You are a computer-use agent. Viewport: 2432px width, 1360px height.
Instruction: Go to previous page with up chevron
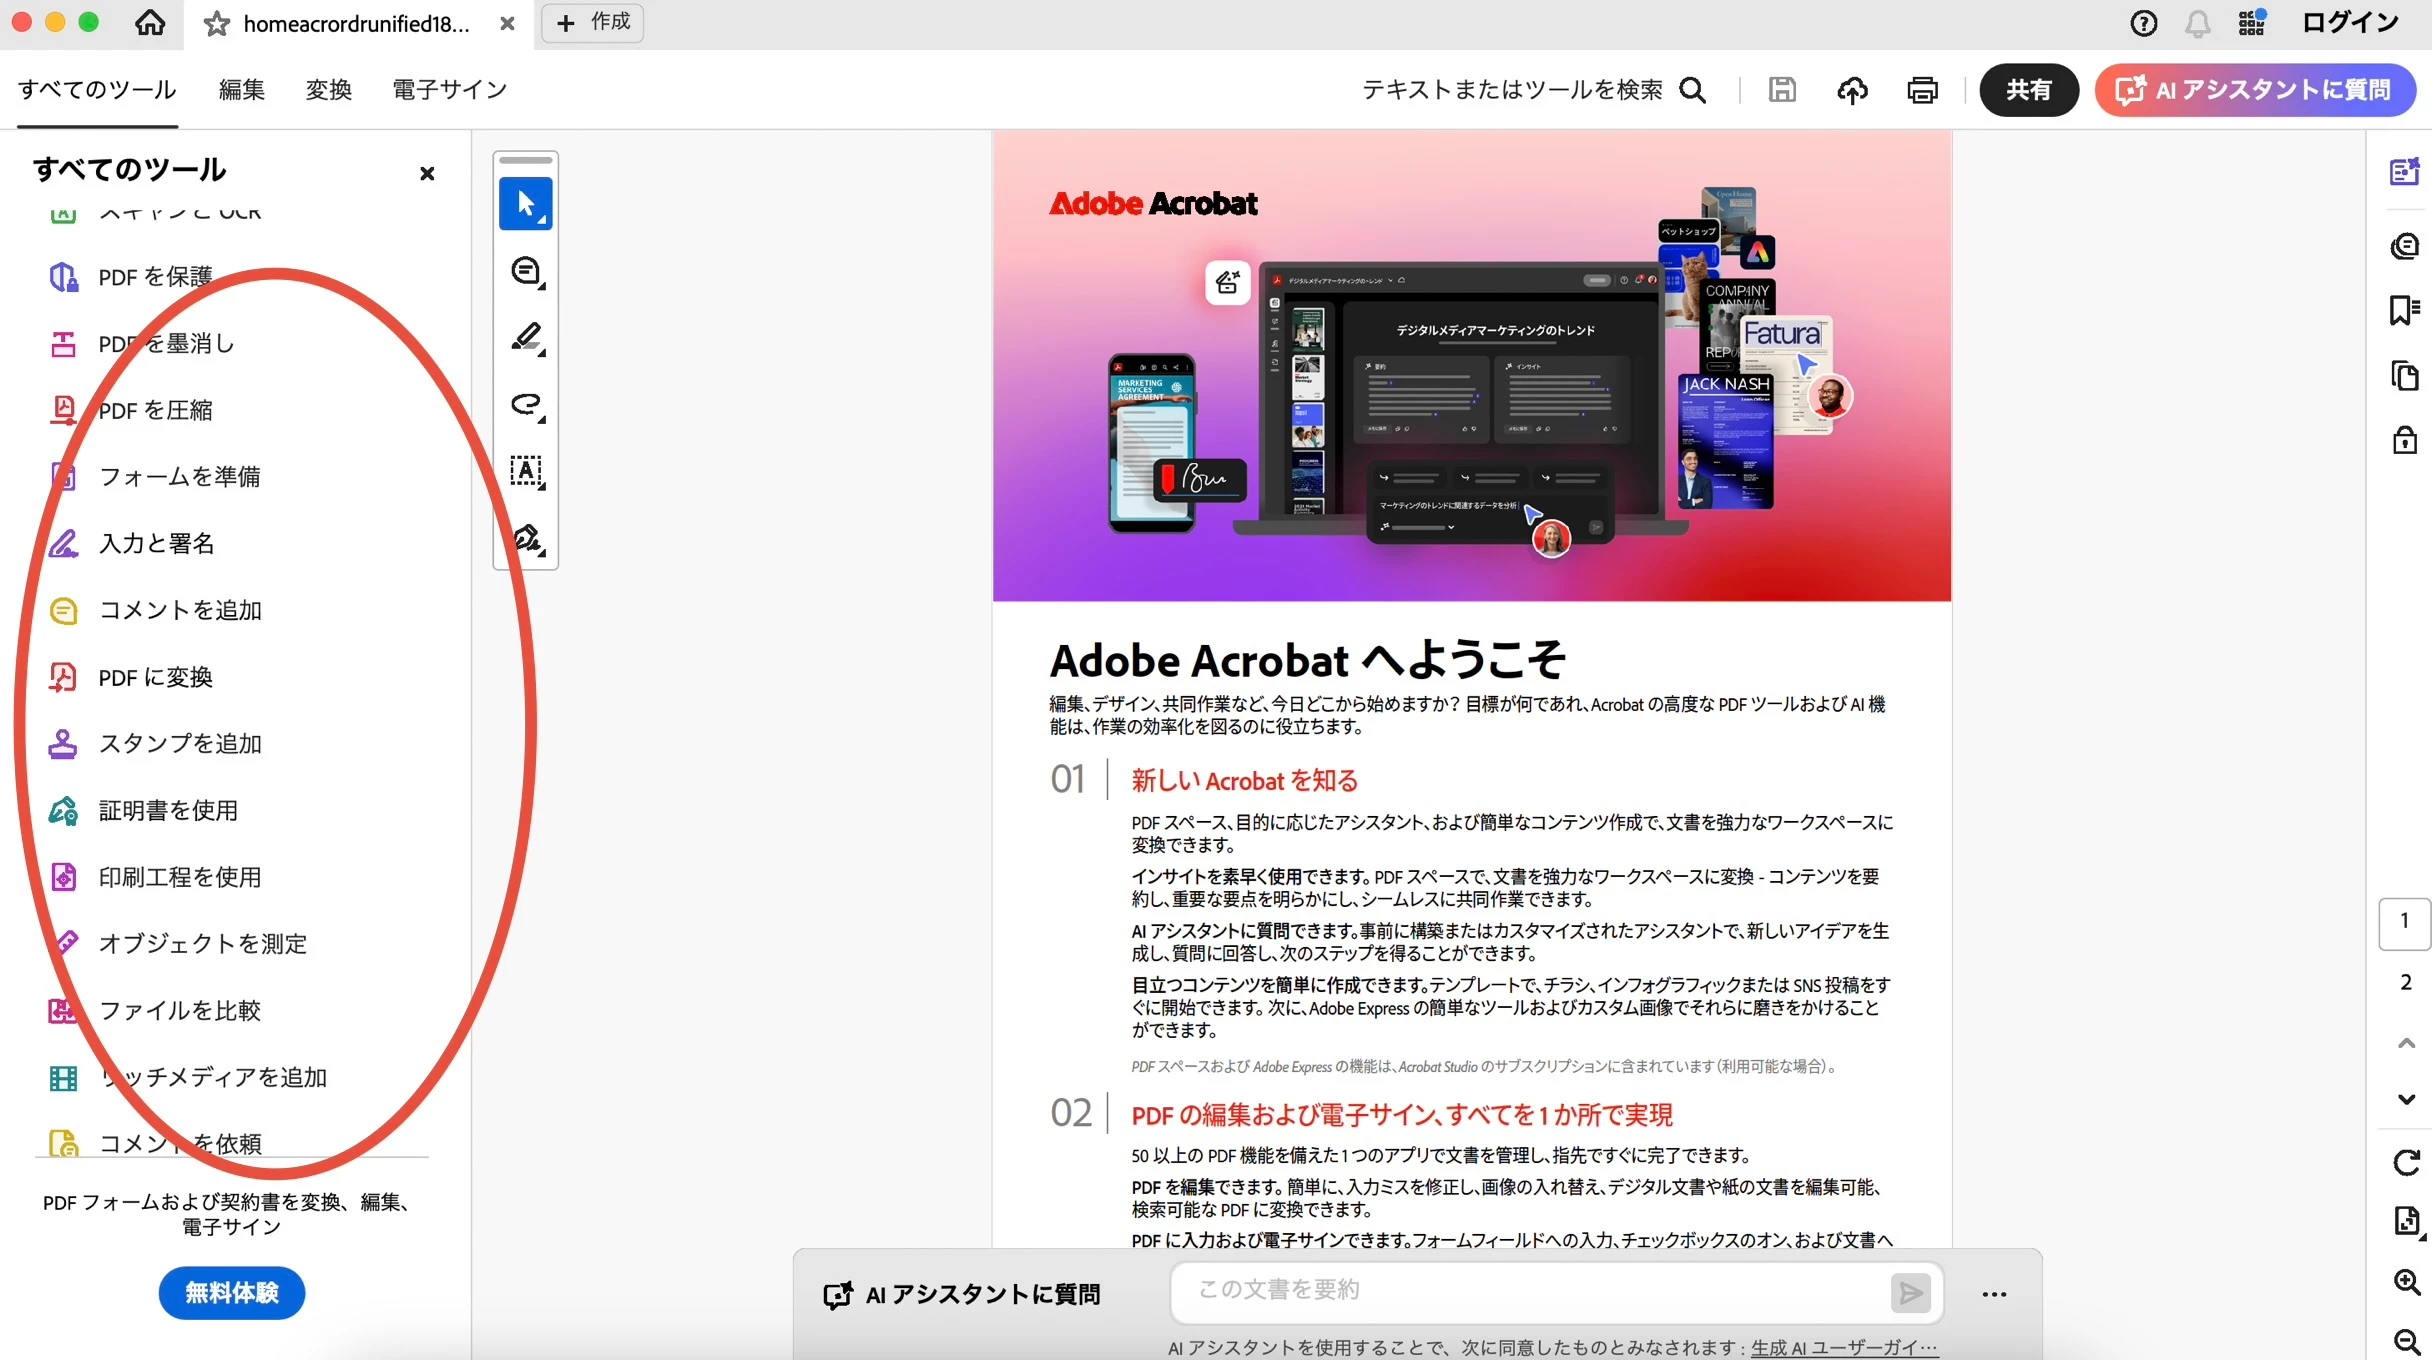[x=2406, y=1043]
